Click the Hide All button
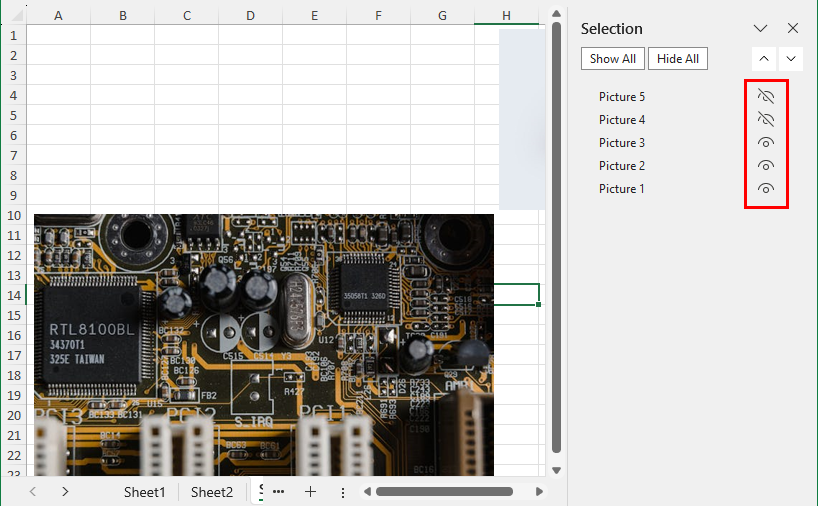This screenshot has width=818, height=506. tap(678, 58)
